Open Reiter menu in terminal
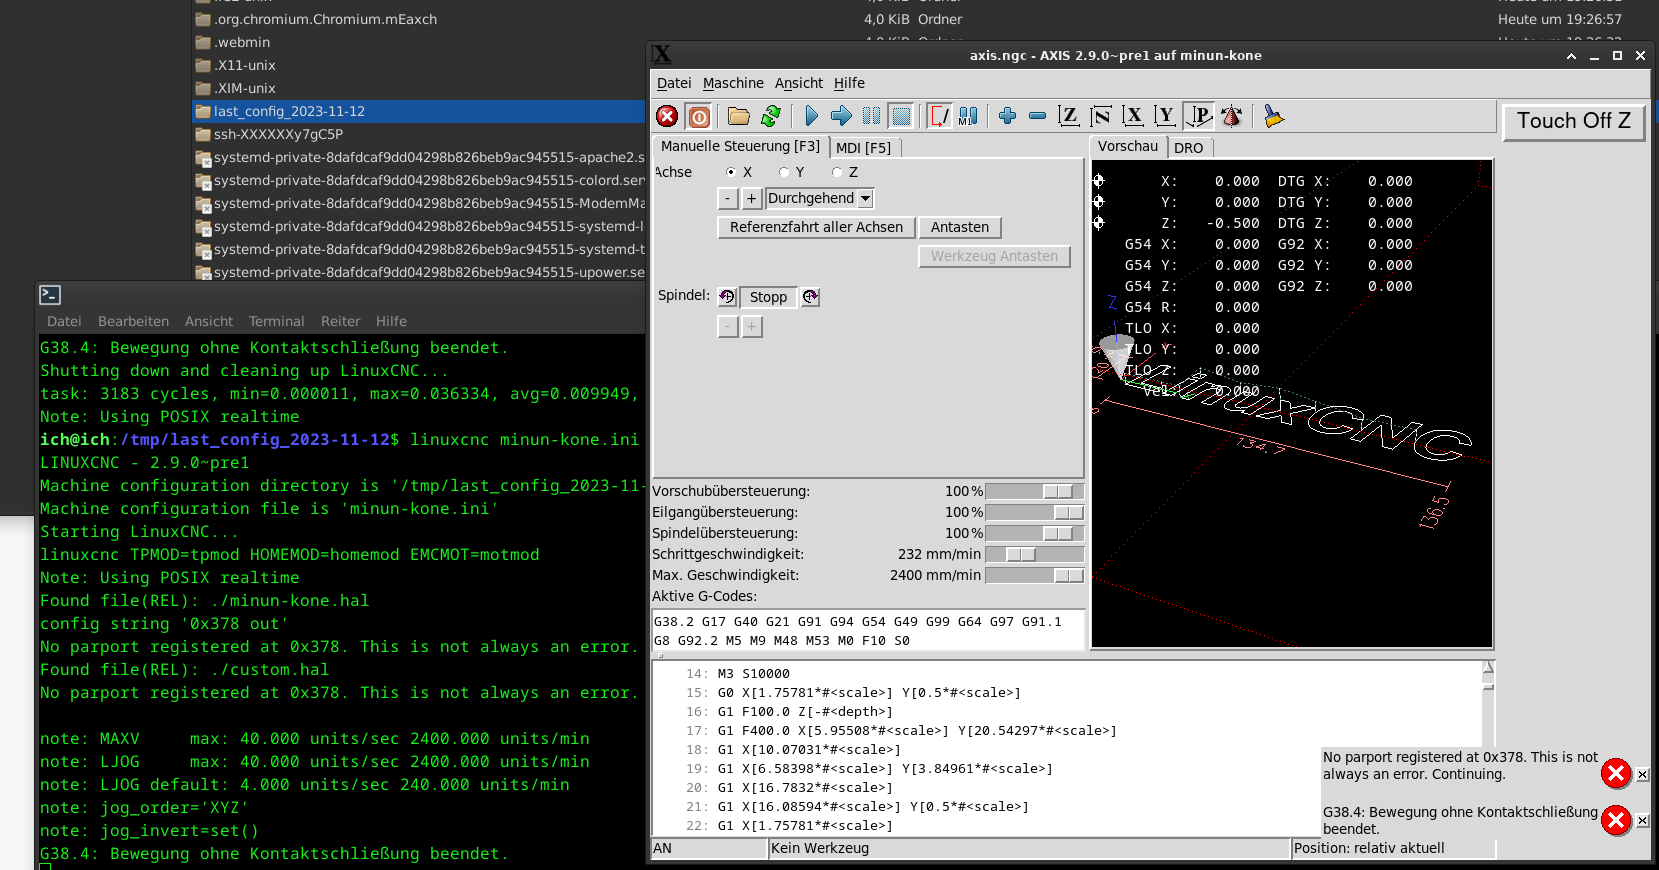Screen dimensions: 1659x870 pyautogui.click(x=340, y=321)
